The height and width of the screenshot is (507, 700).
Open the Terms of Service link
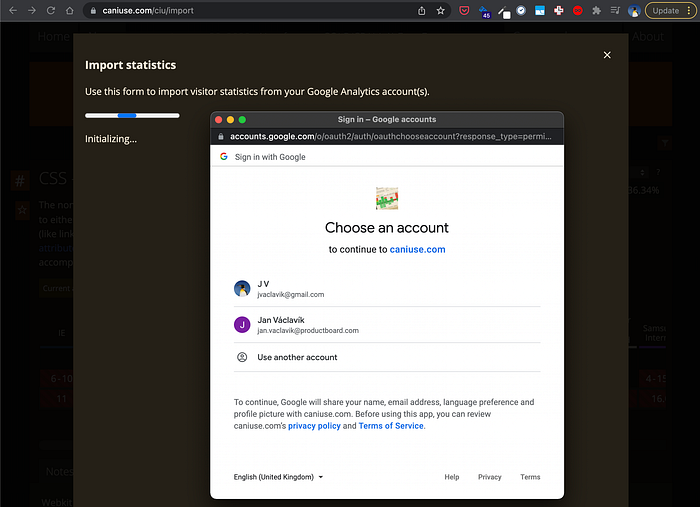point(391,426)
